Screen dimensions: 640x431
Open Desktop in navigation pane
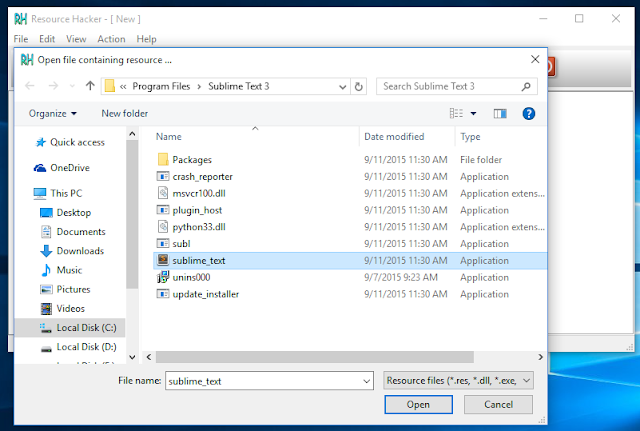coord(65,213)
